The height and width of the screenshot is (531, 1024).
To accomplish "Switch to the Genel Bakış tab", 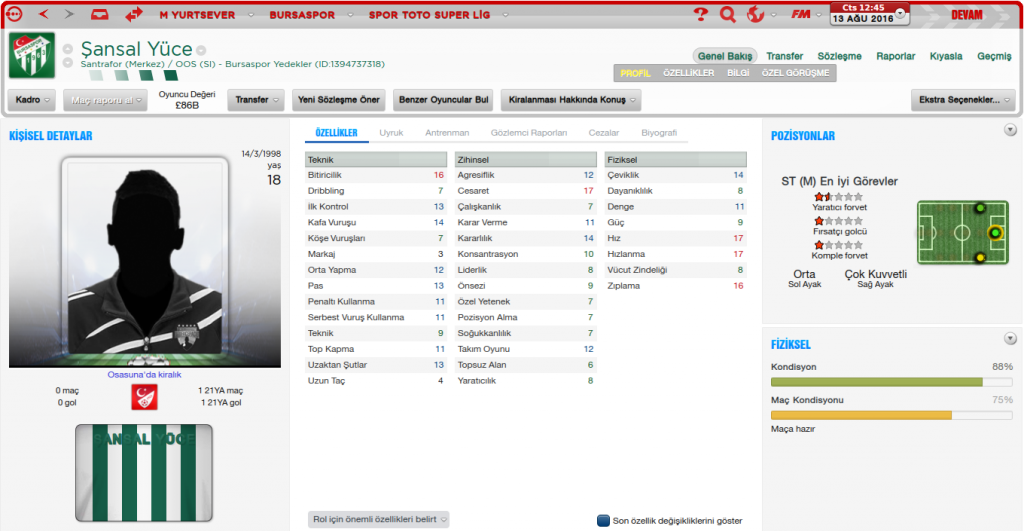I will coord(725,56).
